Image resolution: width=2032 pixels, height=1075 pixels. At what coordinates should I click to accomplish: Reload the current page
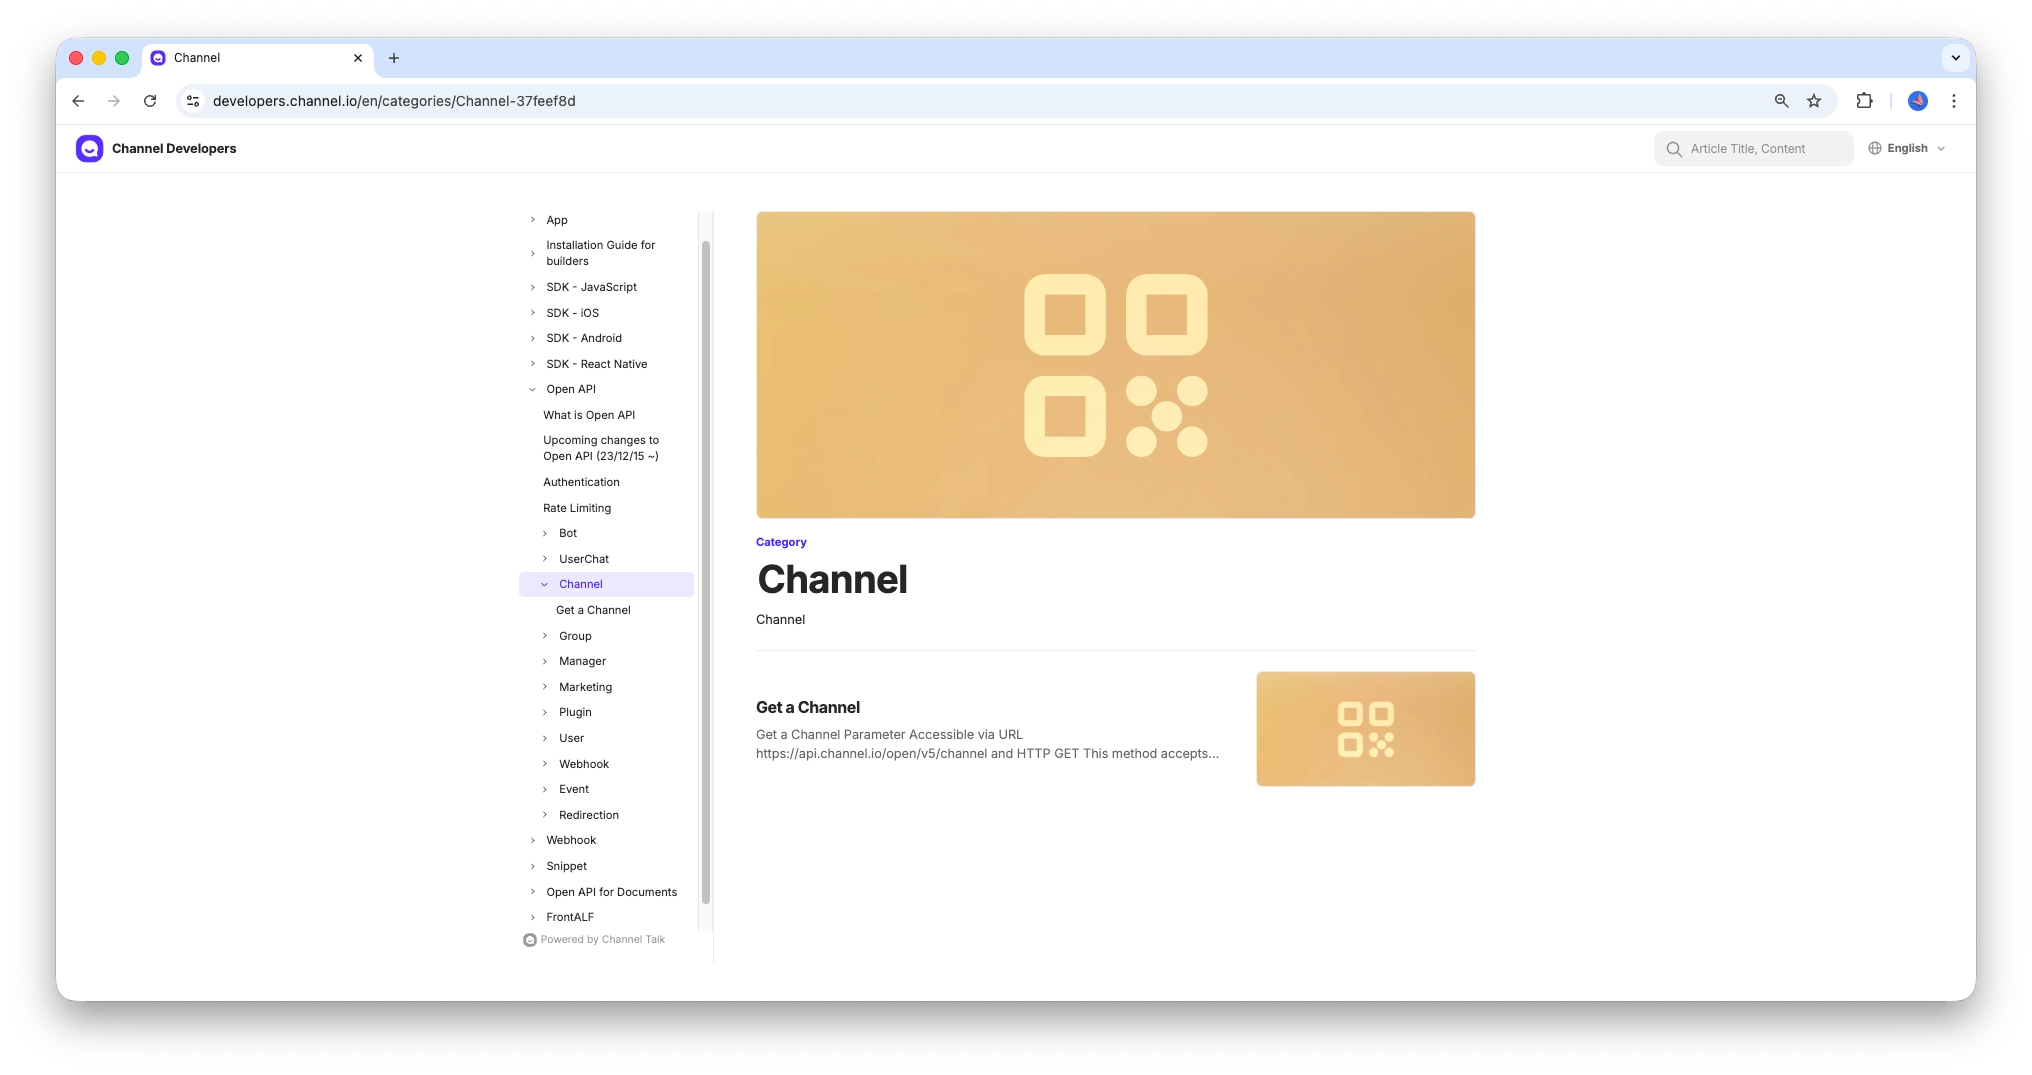150,101
